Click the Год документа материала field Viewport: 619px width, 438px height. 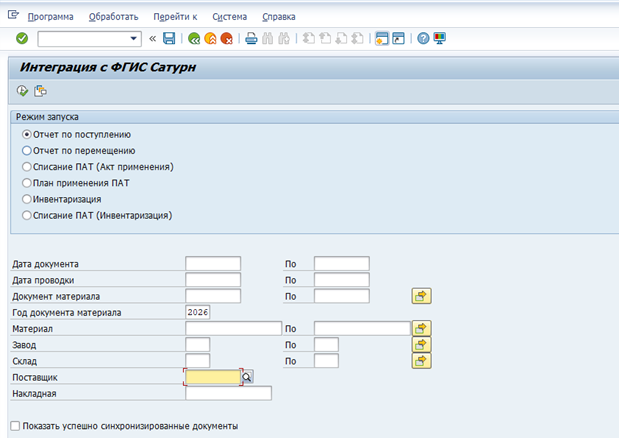197,312
